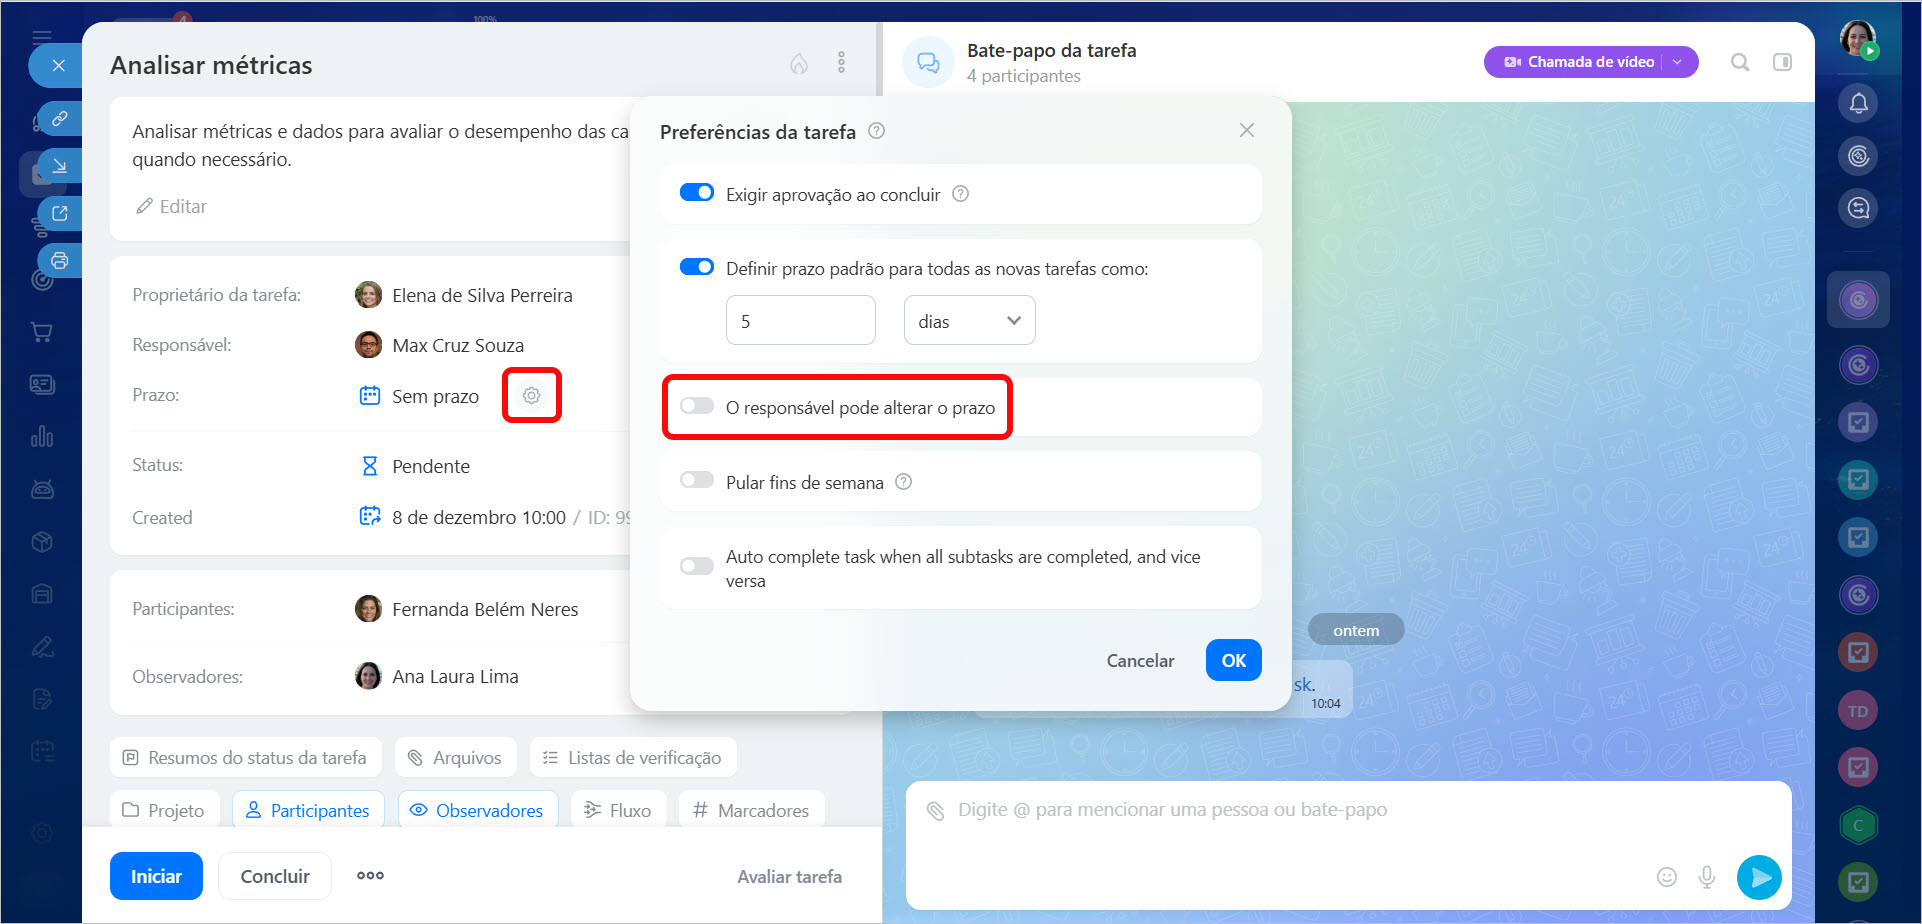Open the emoji picker in chat
1922x924 pixels.
pos(1666,877)
